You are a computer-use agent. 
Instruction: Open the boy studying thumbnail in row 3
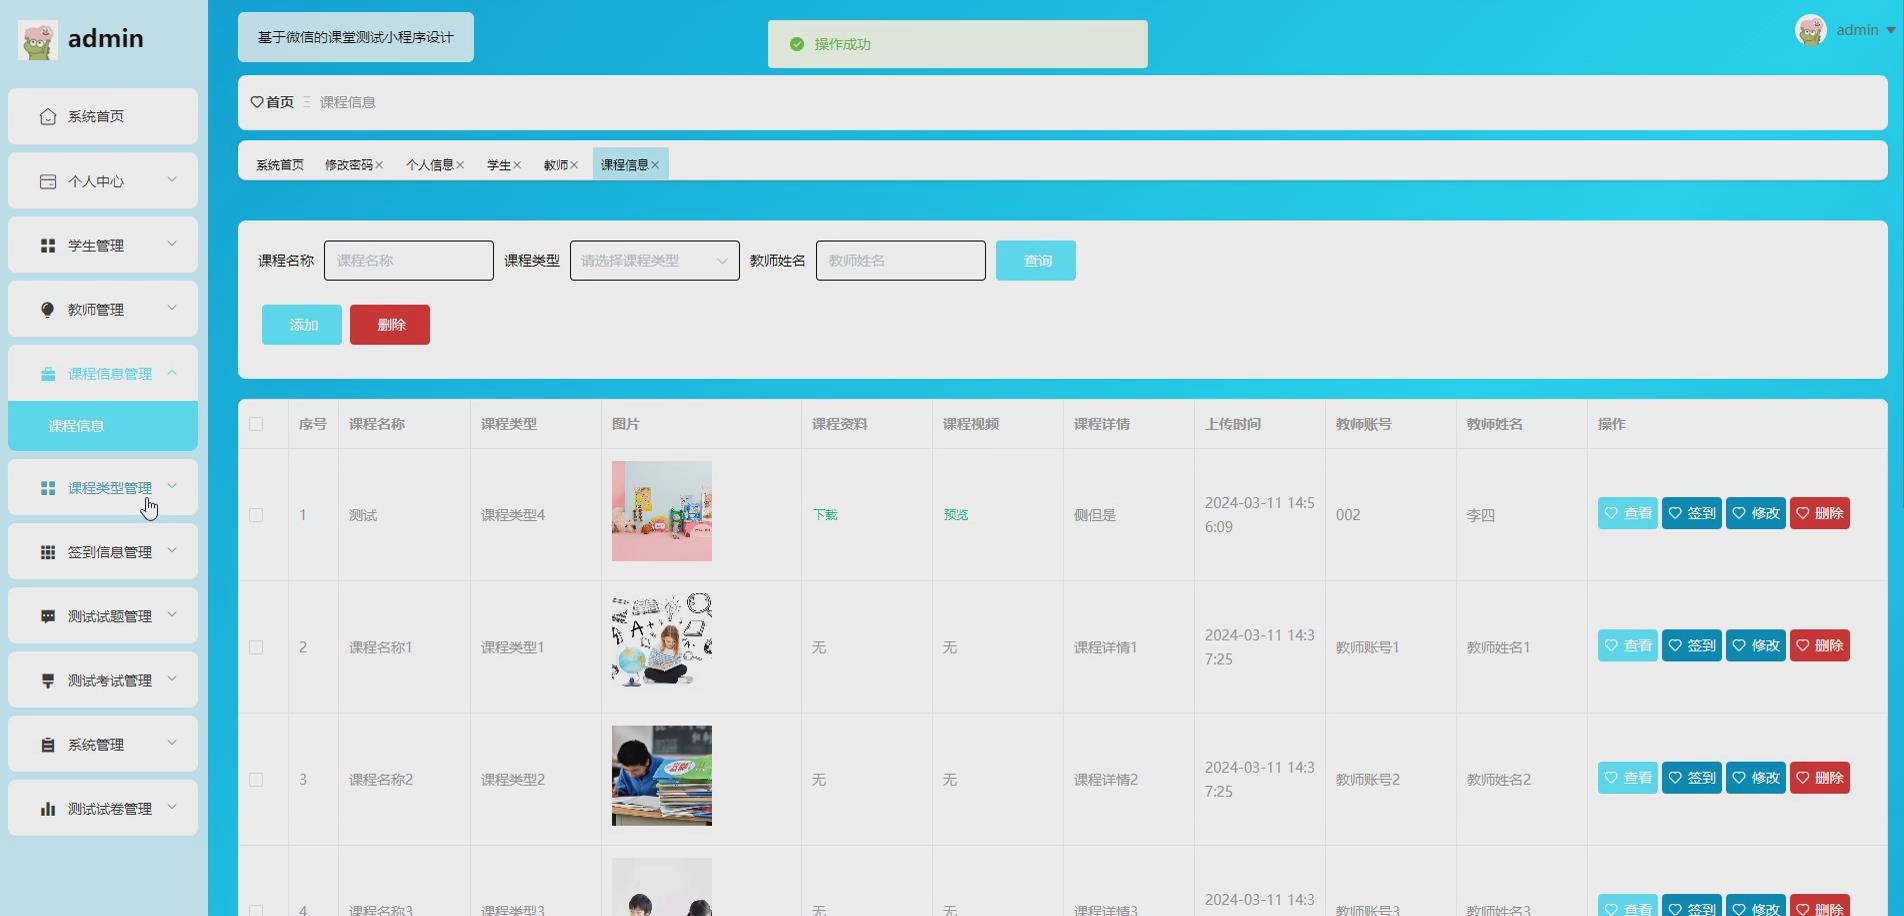[662, 776]
